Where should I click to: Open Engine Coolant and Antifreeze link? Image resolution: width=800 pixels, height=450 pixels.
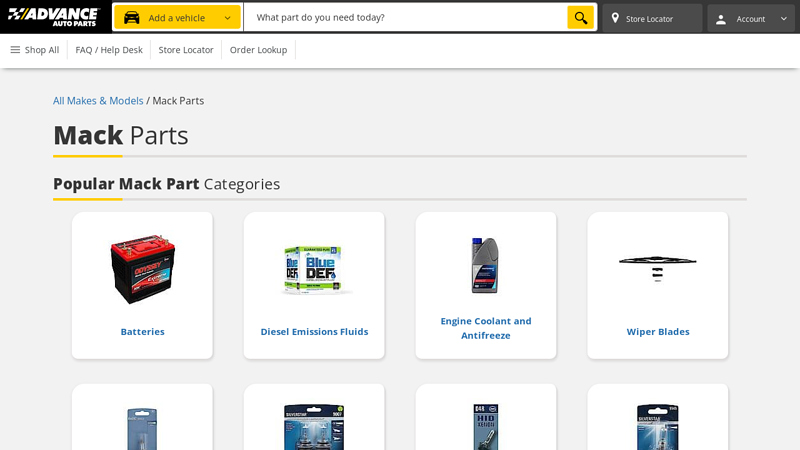click(x=486, y=328)
